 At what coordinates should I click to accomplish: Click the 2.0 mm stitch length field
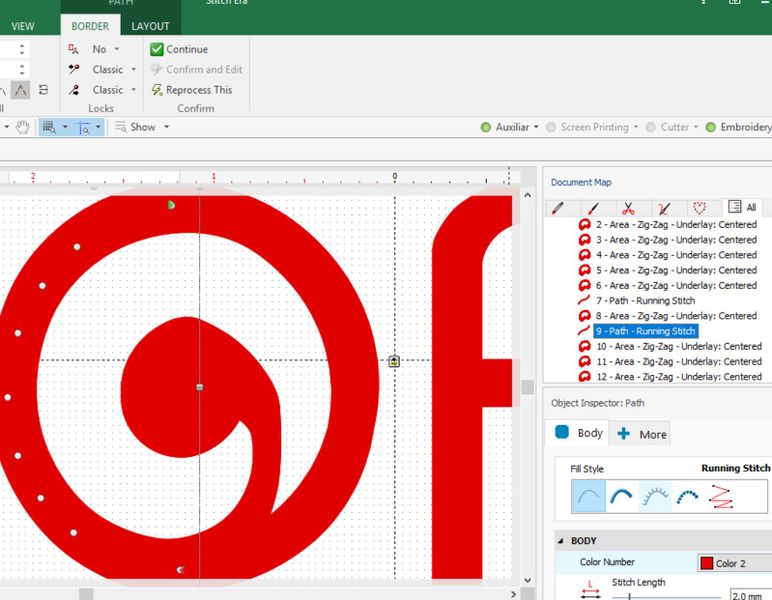click(x=751, y=594)
